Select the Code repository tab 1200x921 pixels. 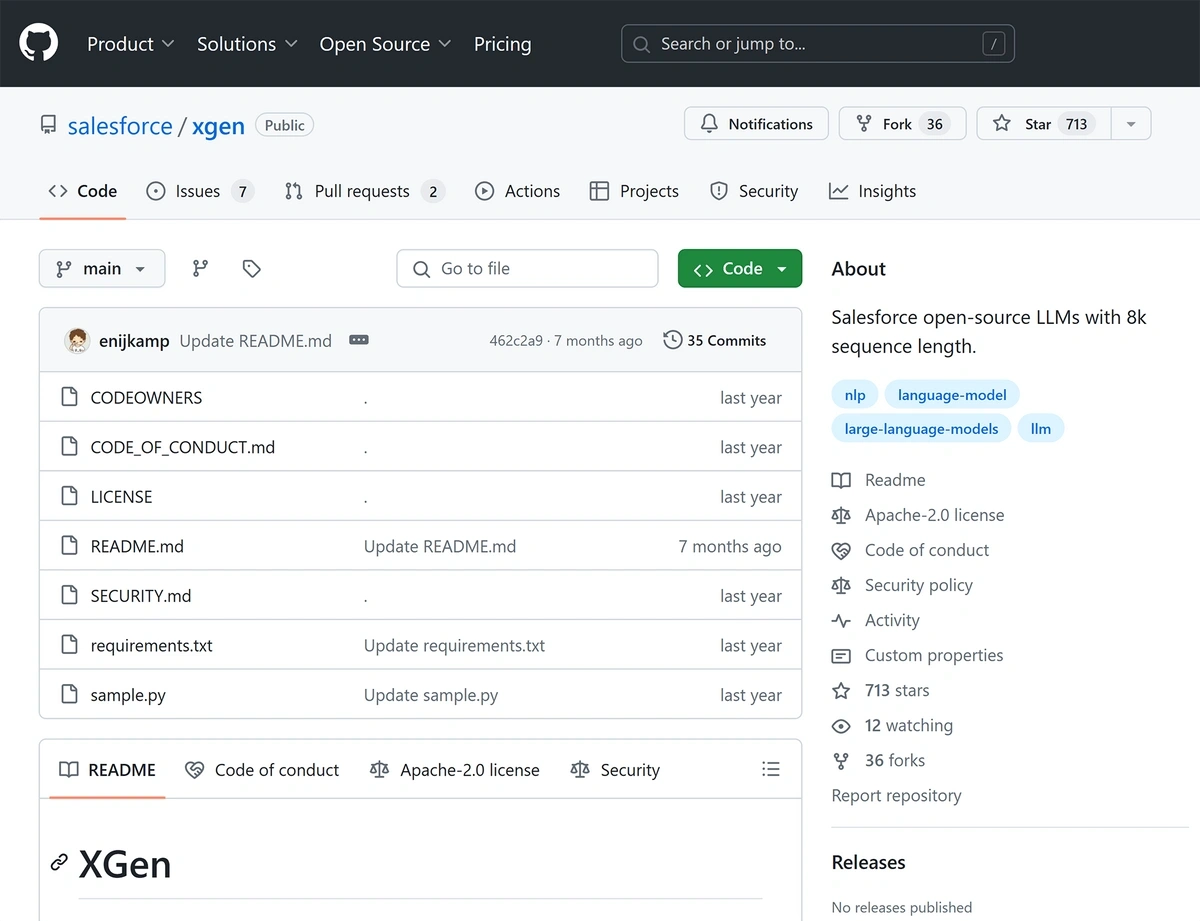coord(83,191)
